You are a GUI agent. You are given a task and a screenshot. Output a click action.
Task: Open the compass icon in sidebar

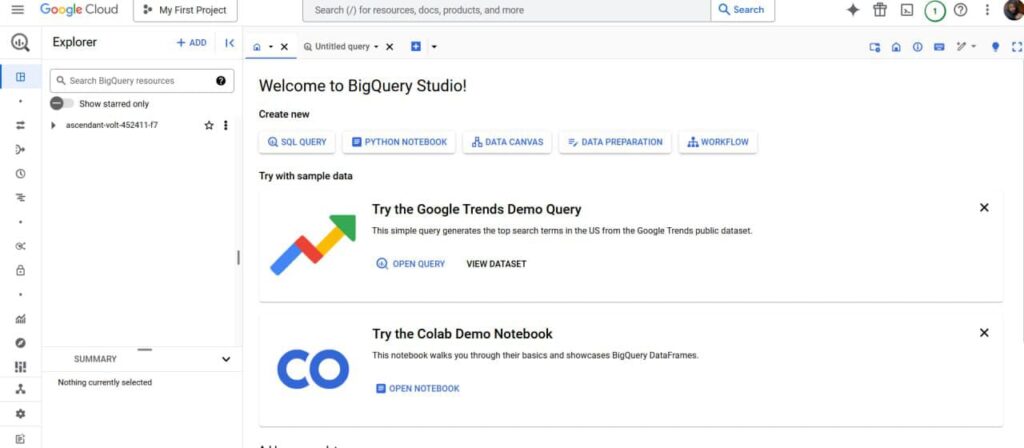[20, 343]
